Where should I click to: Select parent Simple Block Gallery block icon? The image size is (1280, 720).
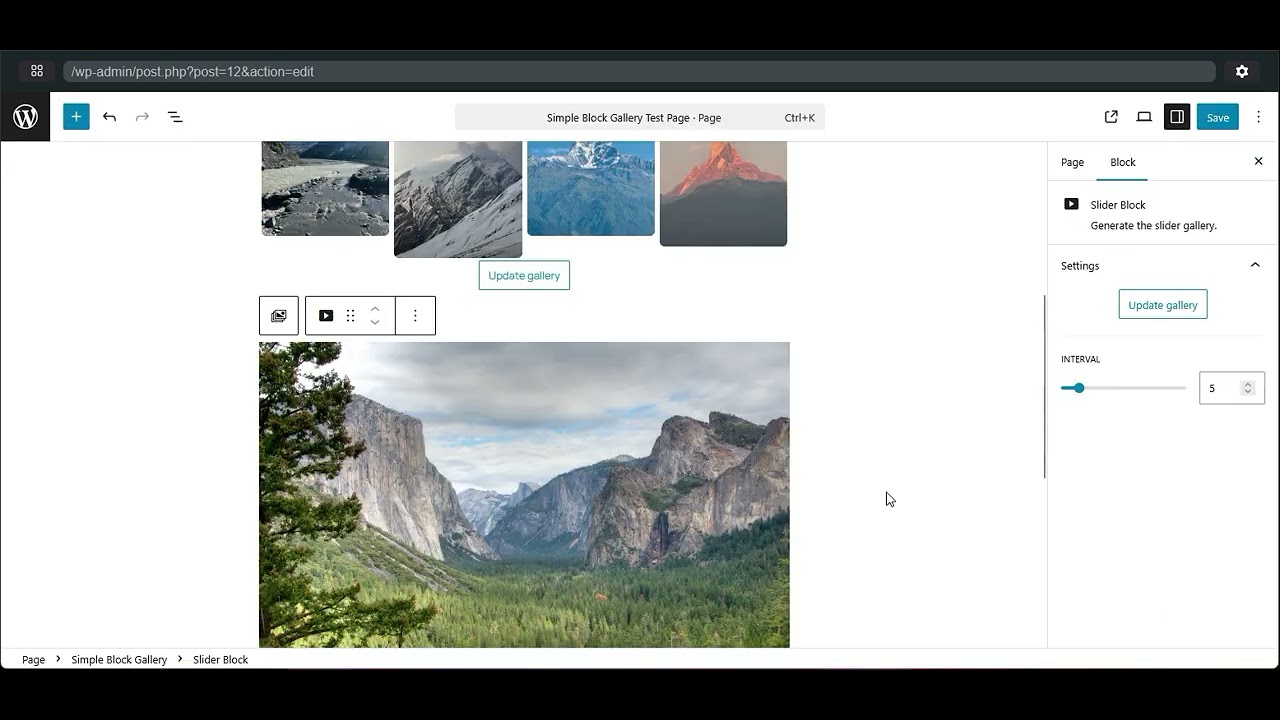click(279, 316)
